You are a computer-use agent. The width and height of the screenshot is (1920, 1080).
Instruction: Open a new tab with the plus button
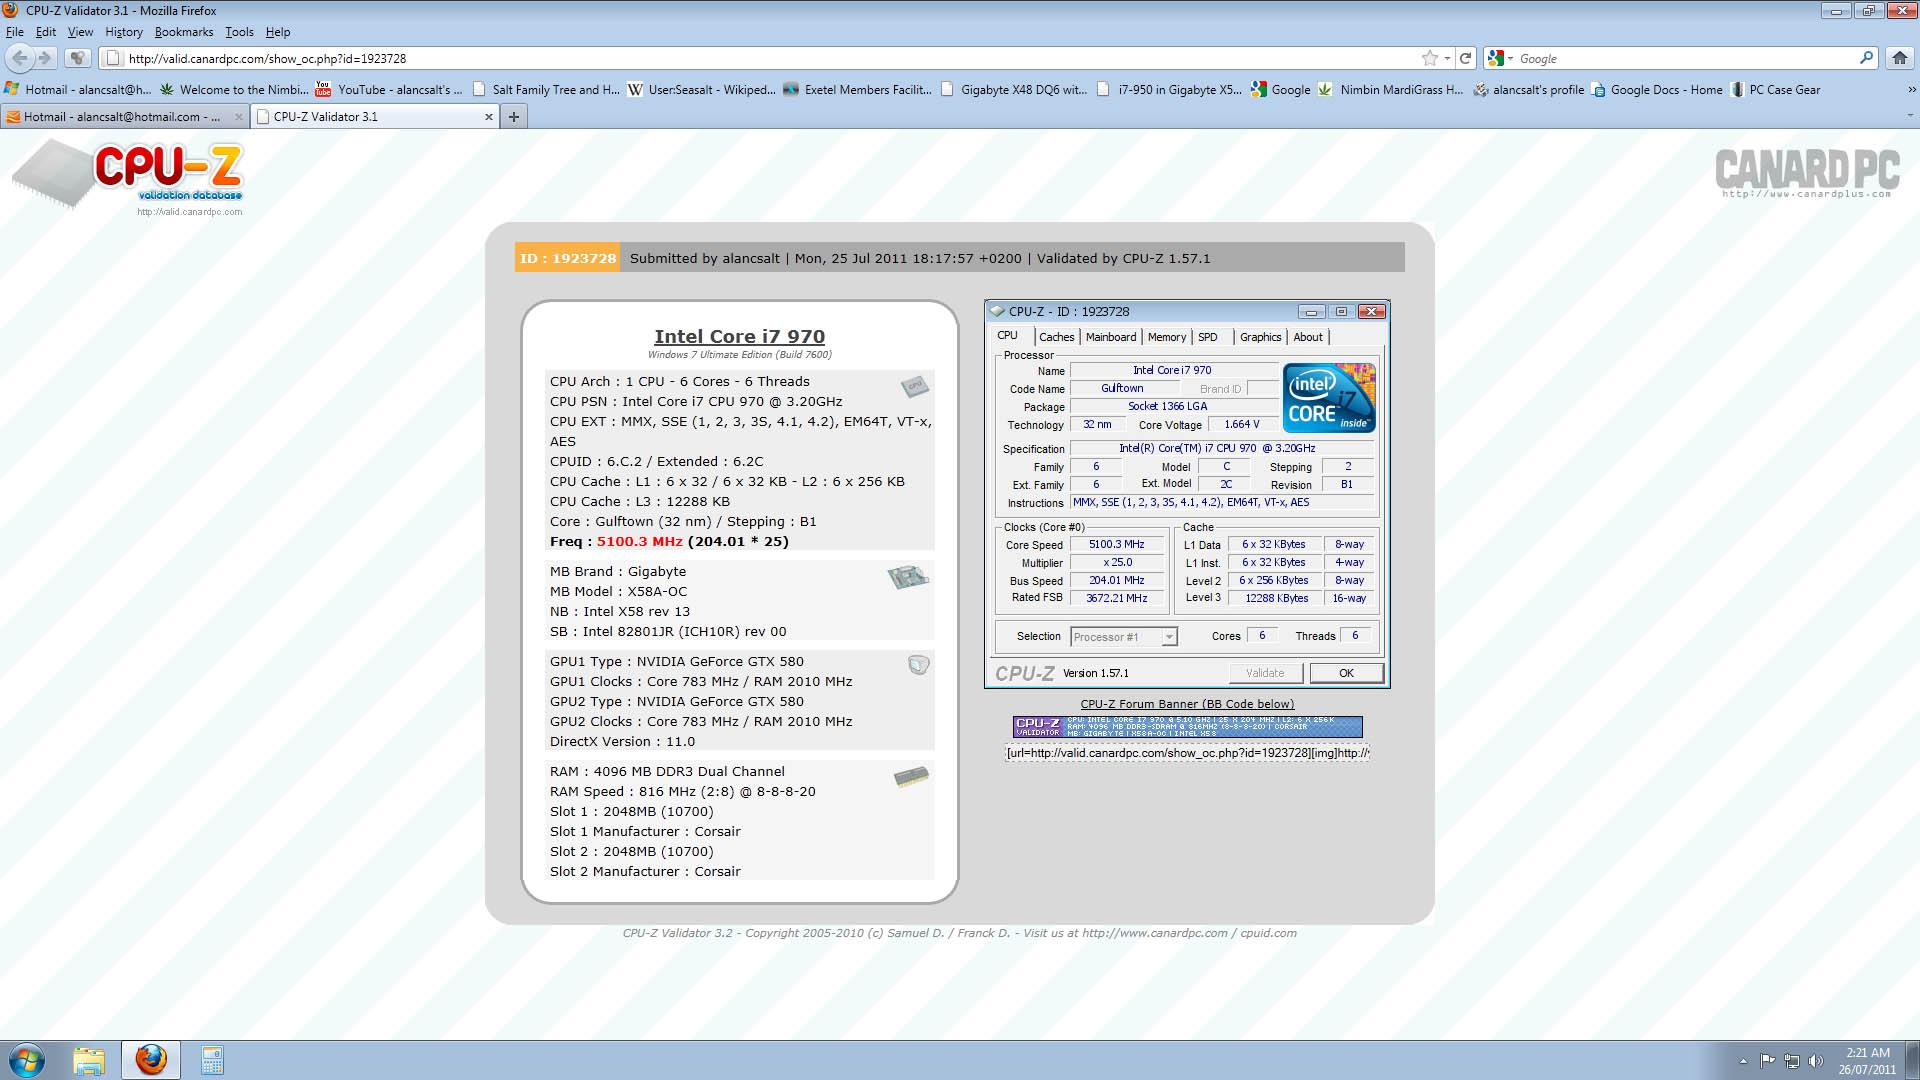click(514, 117)
